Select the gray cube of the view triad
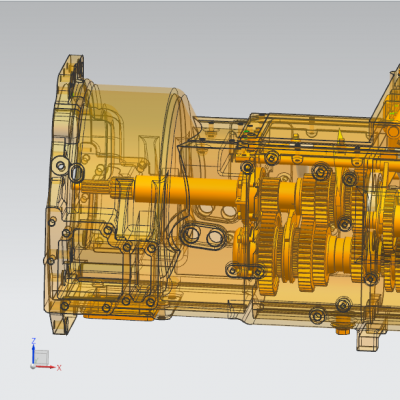Viewport: 400px width, 400px height. pyautogui.click(x=42, y=357)
